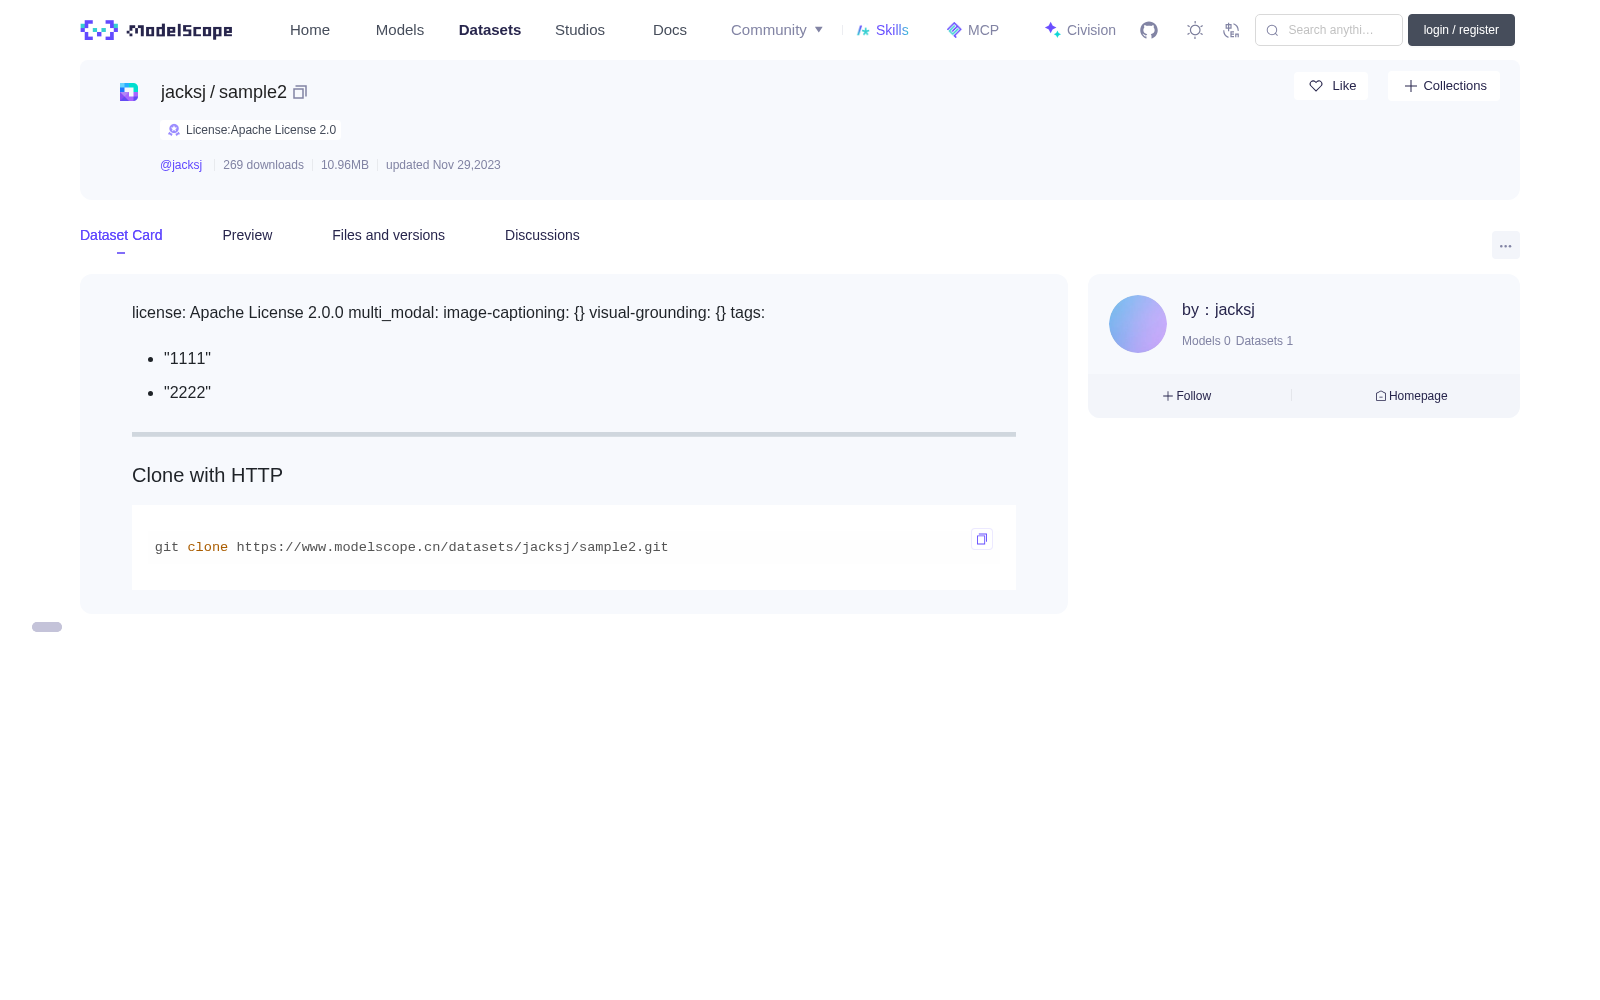Open the Discussions tab
This screenshot has height=1000, width=1600.
[542, 235]
